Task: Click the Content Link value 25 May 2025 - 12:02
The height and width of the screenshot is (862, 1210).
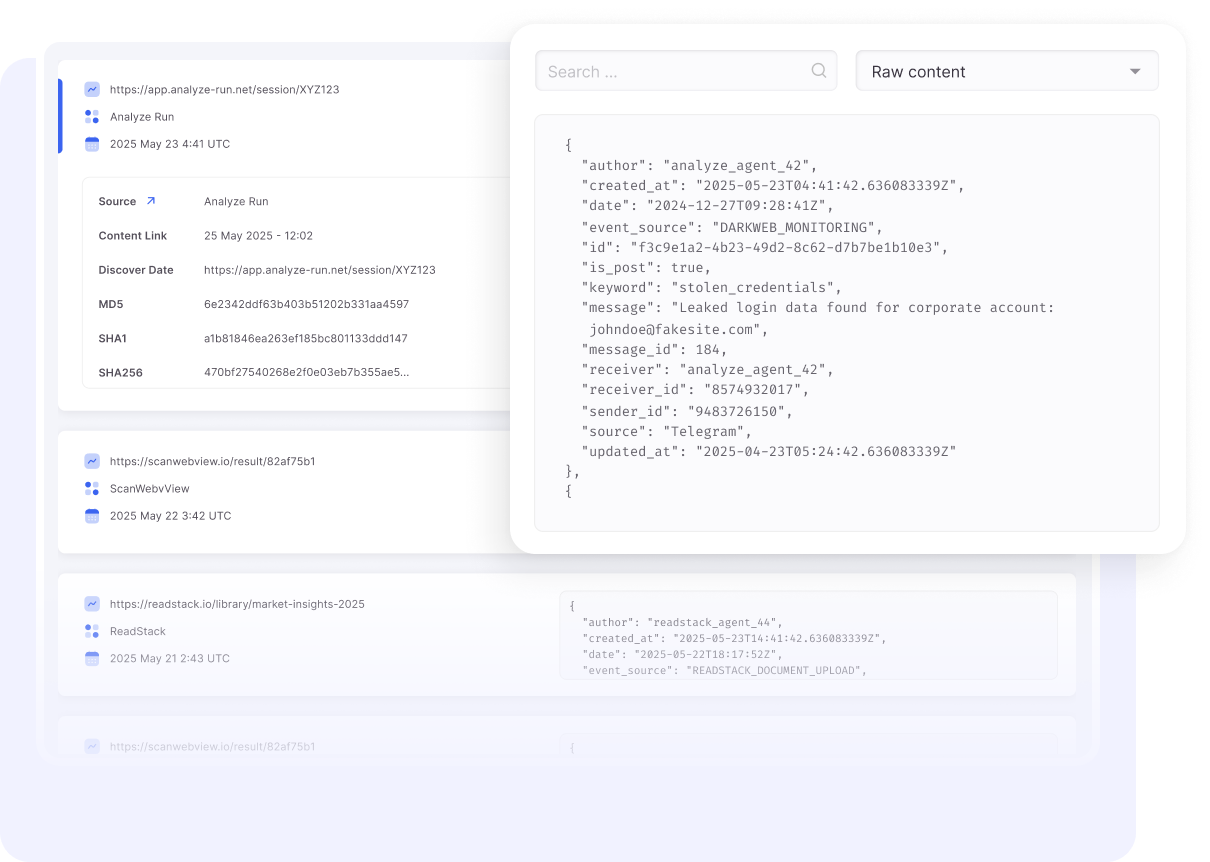Action: pos(258,236)
